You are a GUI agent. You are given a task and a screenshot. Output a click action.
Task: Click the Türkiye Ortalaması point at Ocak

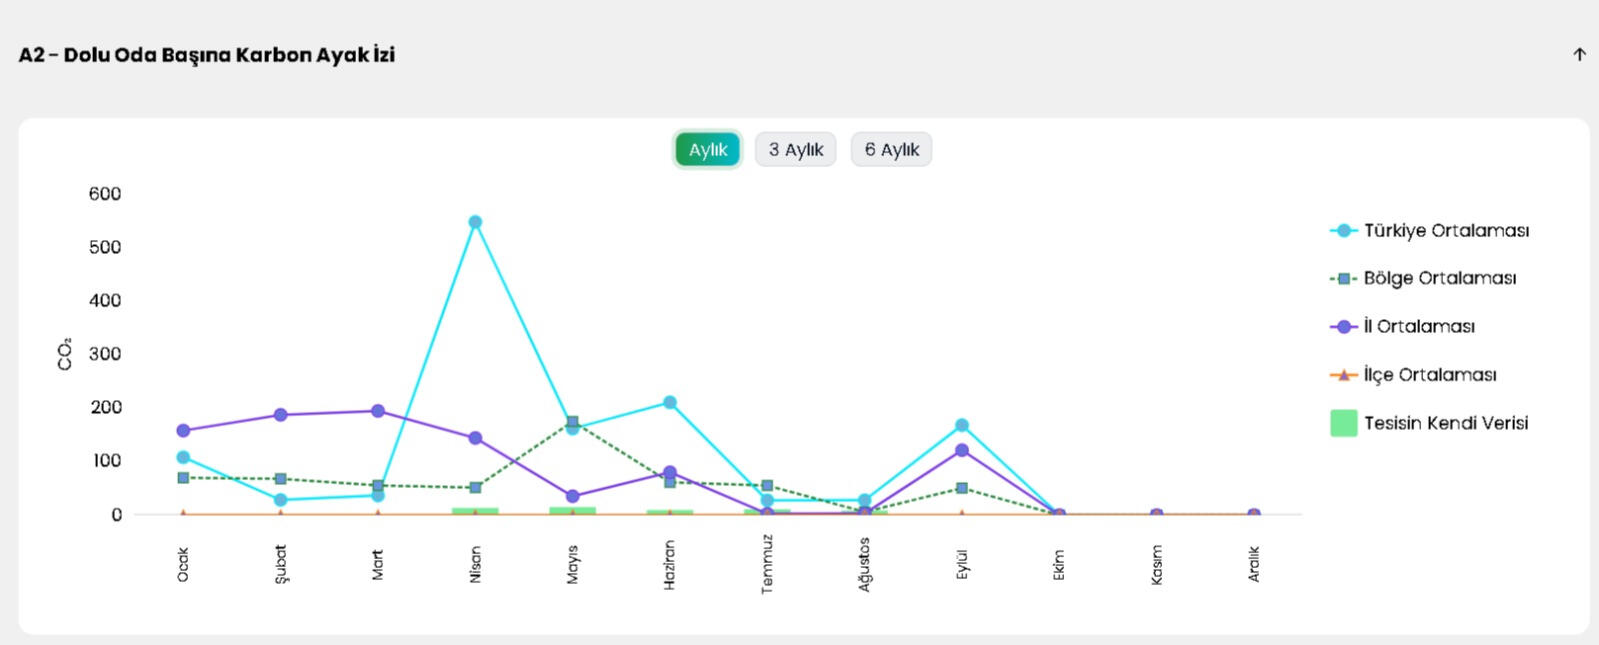point(183,458)
